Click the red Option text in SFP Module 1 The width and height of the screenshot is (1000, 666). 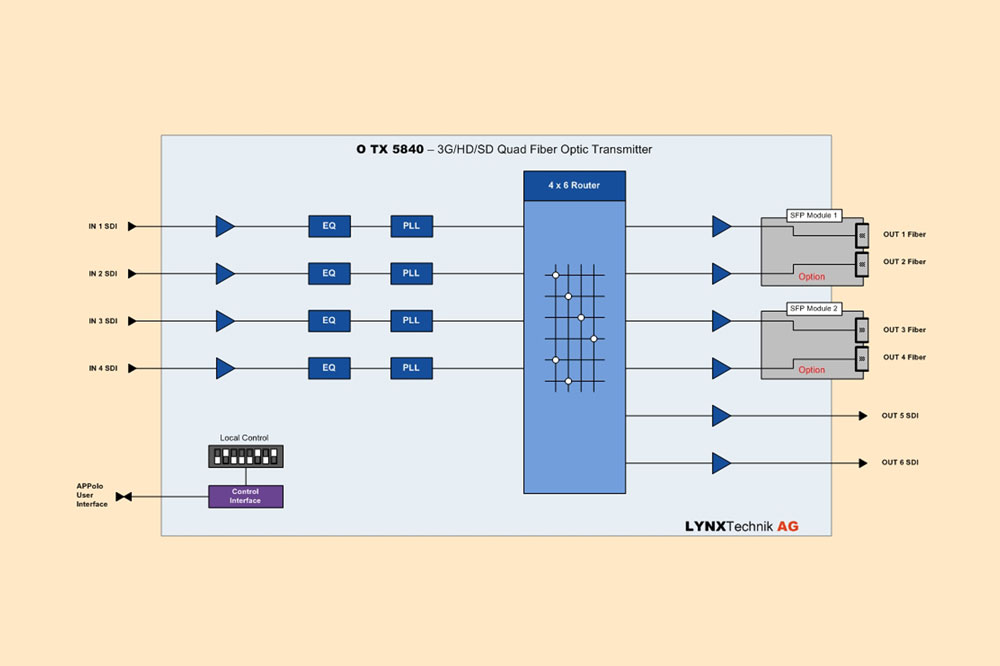(x=812, y=277)
